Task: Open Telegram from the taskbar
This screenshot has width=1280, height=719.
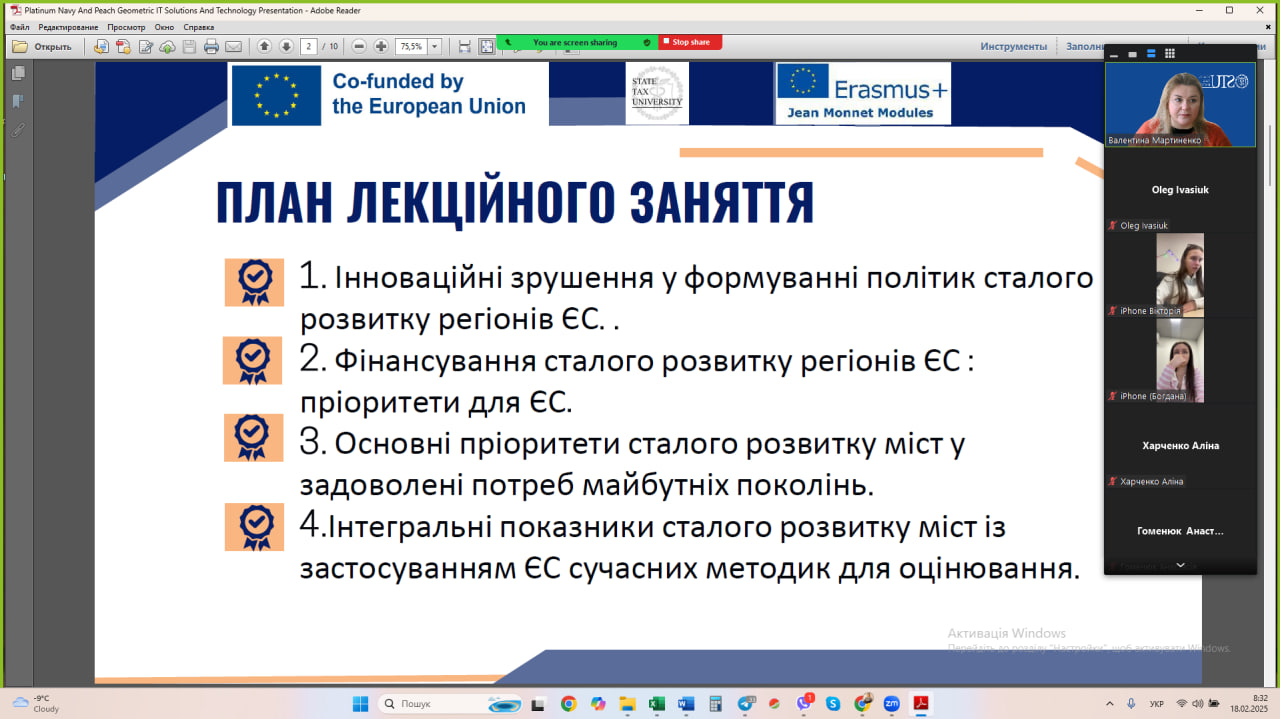Action: point(746,704)
